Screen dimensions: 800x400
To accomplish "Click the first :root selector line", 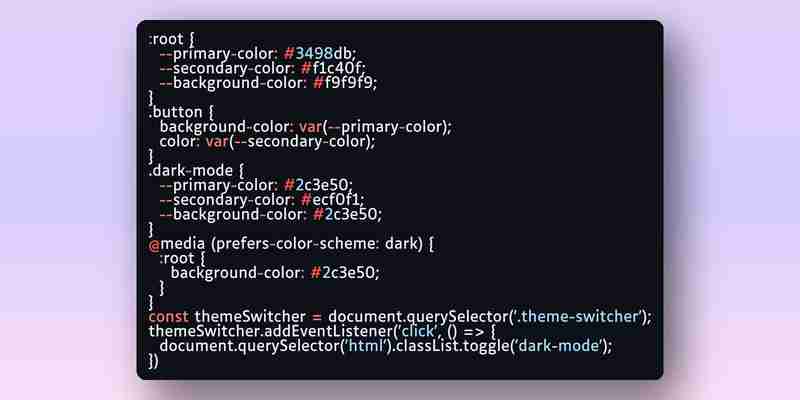I will pos(171,39).
